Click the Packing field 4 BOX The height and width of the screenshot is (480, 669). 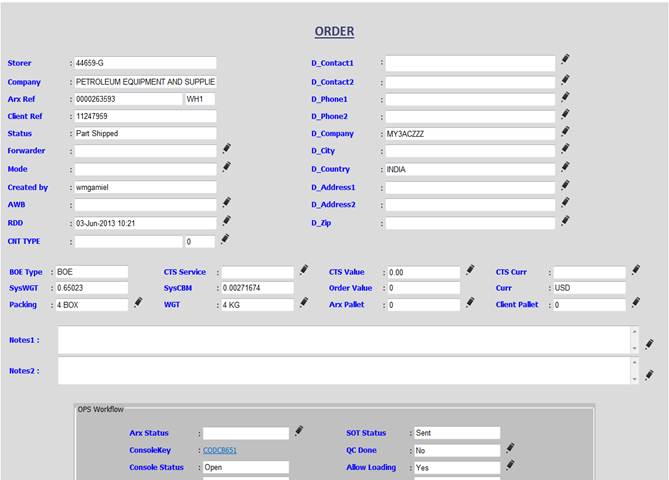92,305
